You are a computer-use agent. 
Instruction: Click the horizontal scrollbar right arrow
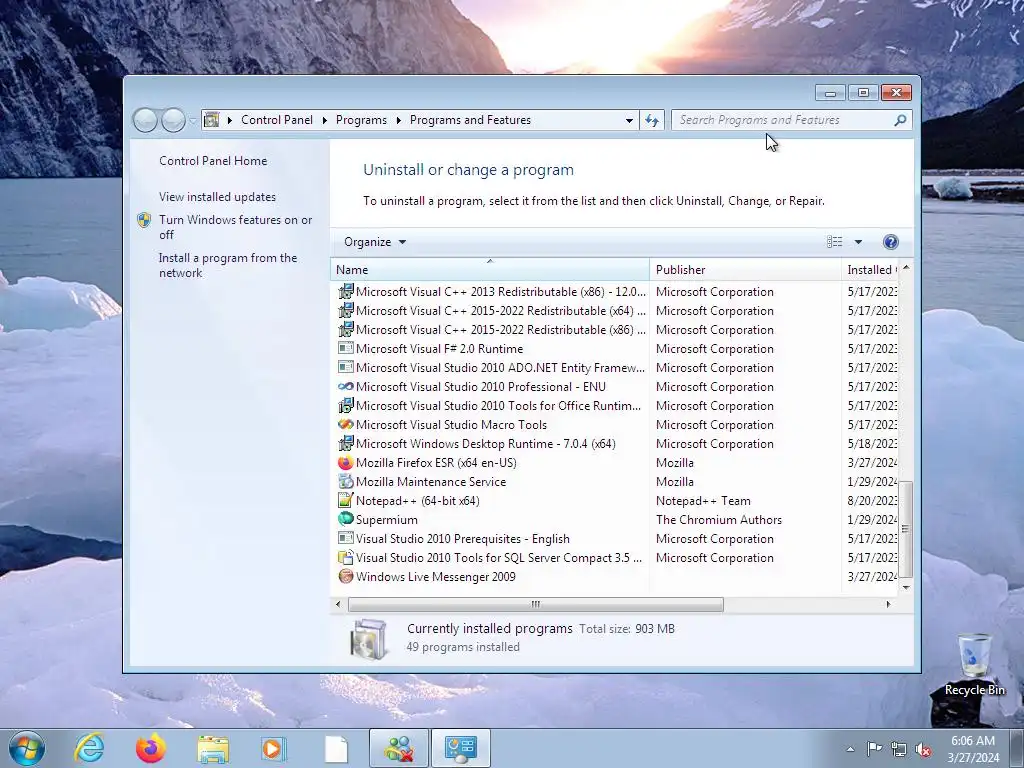(888, 604)
